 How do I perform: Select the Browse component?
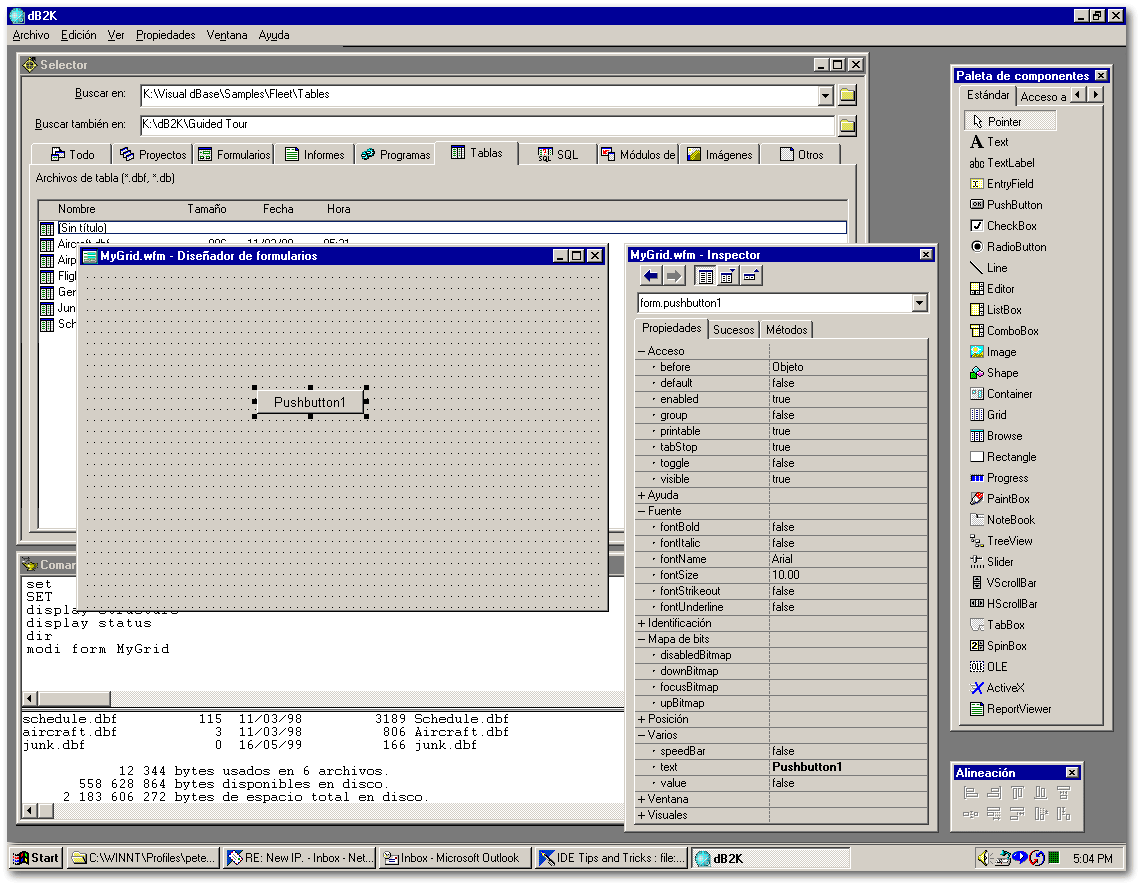point(996,436)
